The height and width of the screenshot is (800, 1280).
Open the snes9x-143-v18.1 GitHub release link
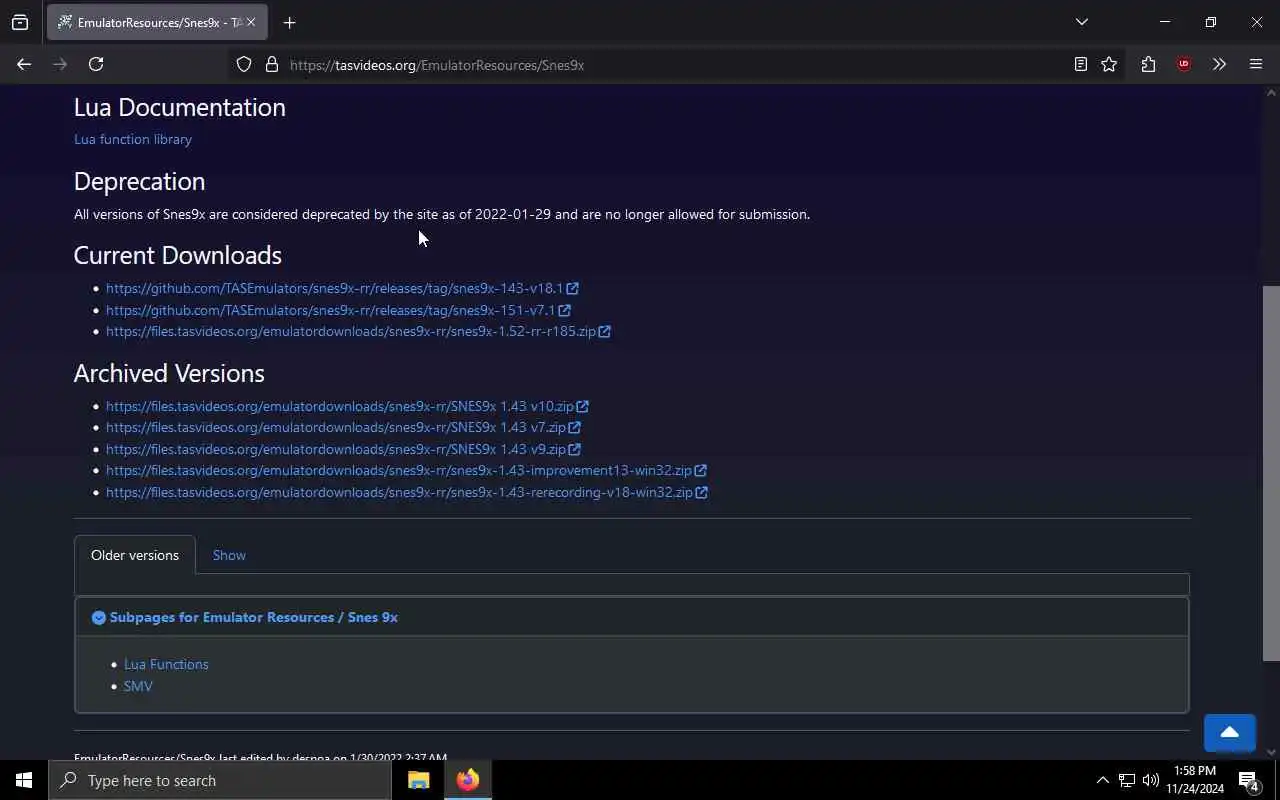click(334, 288)
